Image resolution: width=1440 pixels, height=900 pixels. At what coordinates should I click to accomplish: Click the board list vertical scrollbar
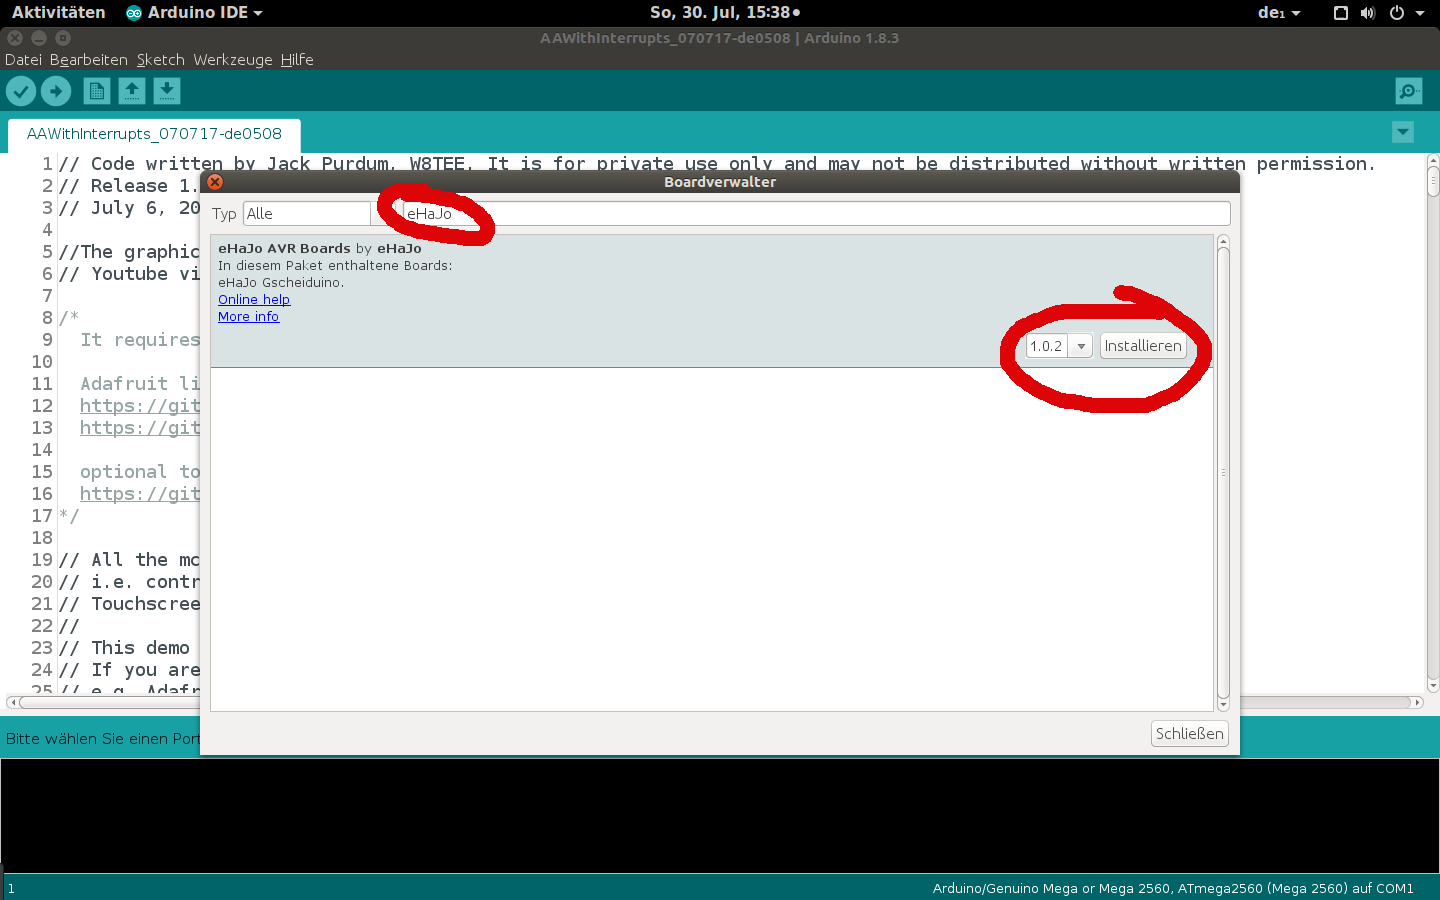(x=1223, y=473)
